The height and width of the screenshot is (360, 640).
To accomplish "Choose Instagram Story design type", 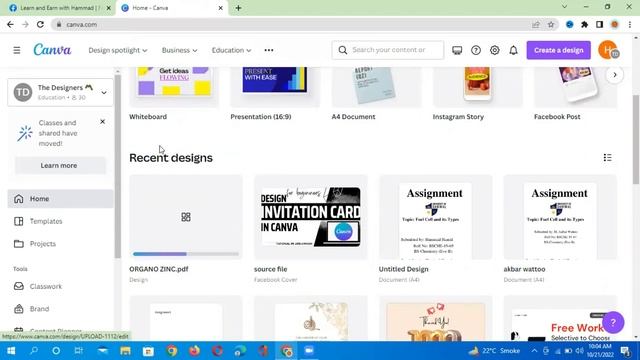I will 478,94.
